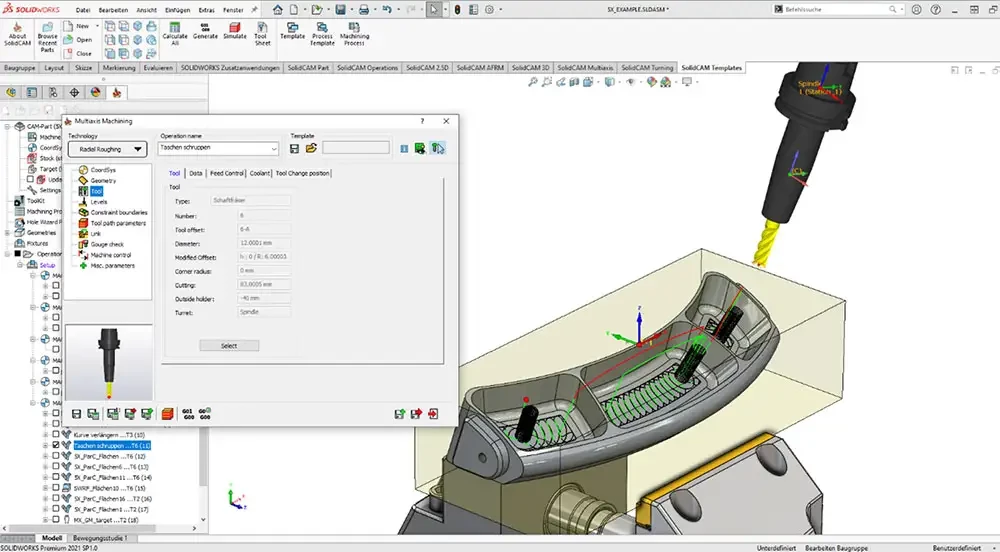Click the traffic light Rebuild icon
The height and width of the screenshot is (552, 1000).
point(457,10)
